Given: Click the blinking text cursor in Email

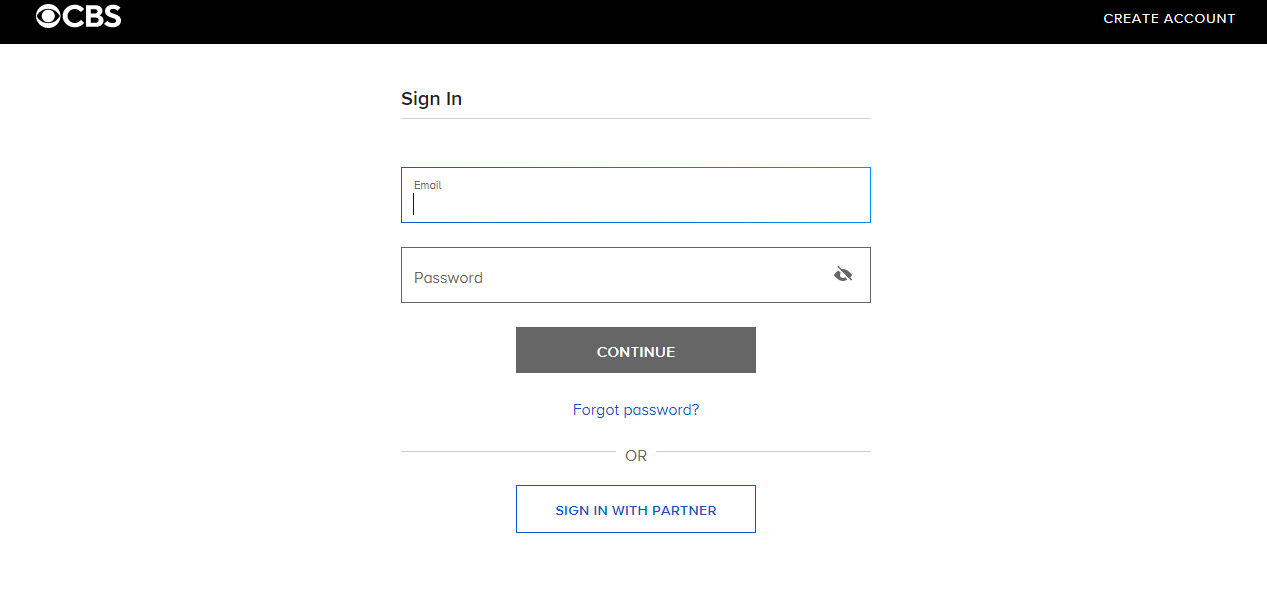Looking at the screenshot, I should pyautogui.click(x=414, y=204).
